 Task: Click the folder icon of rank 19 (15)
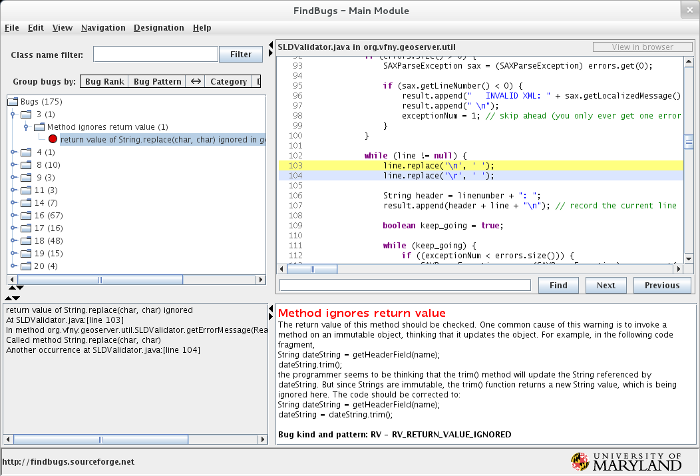[26, 253]
